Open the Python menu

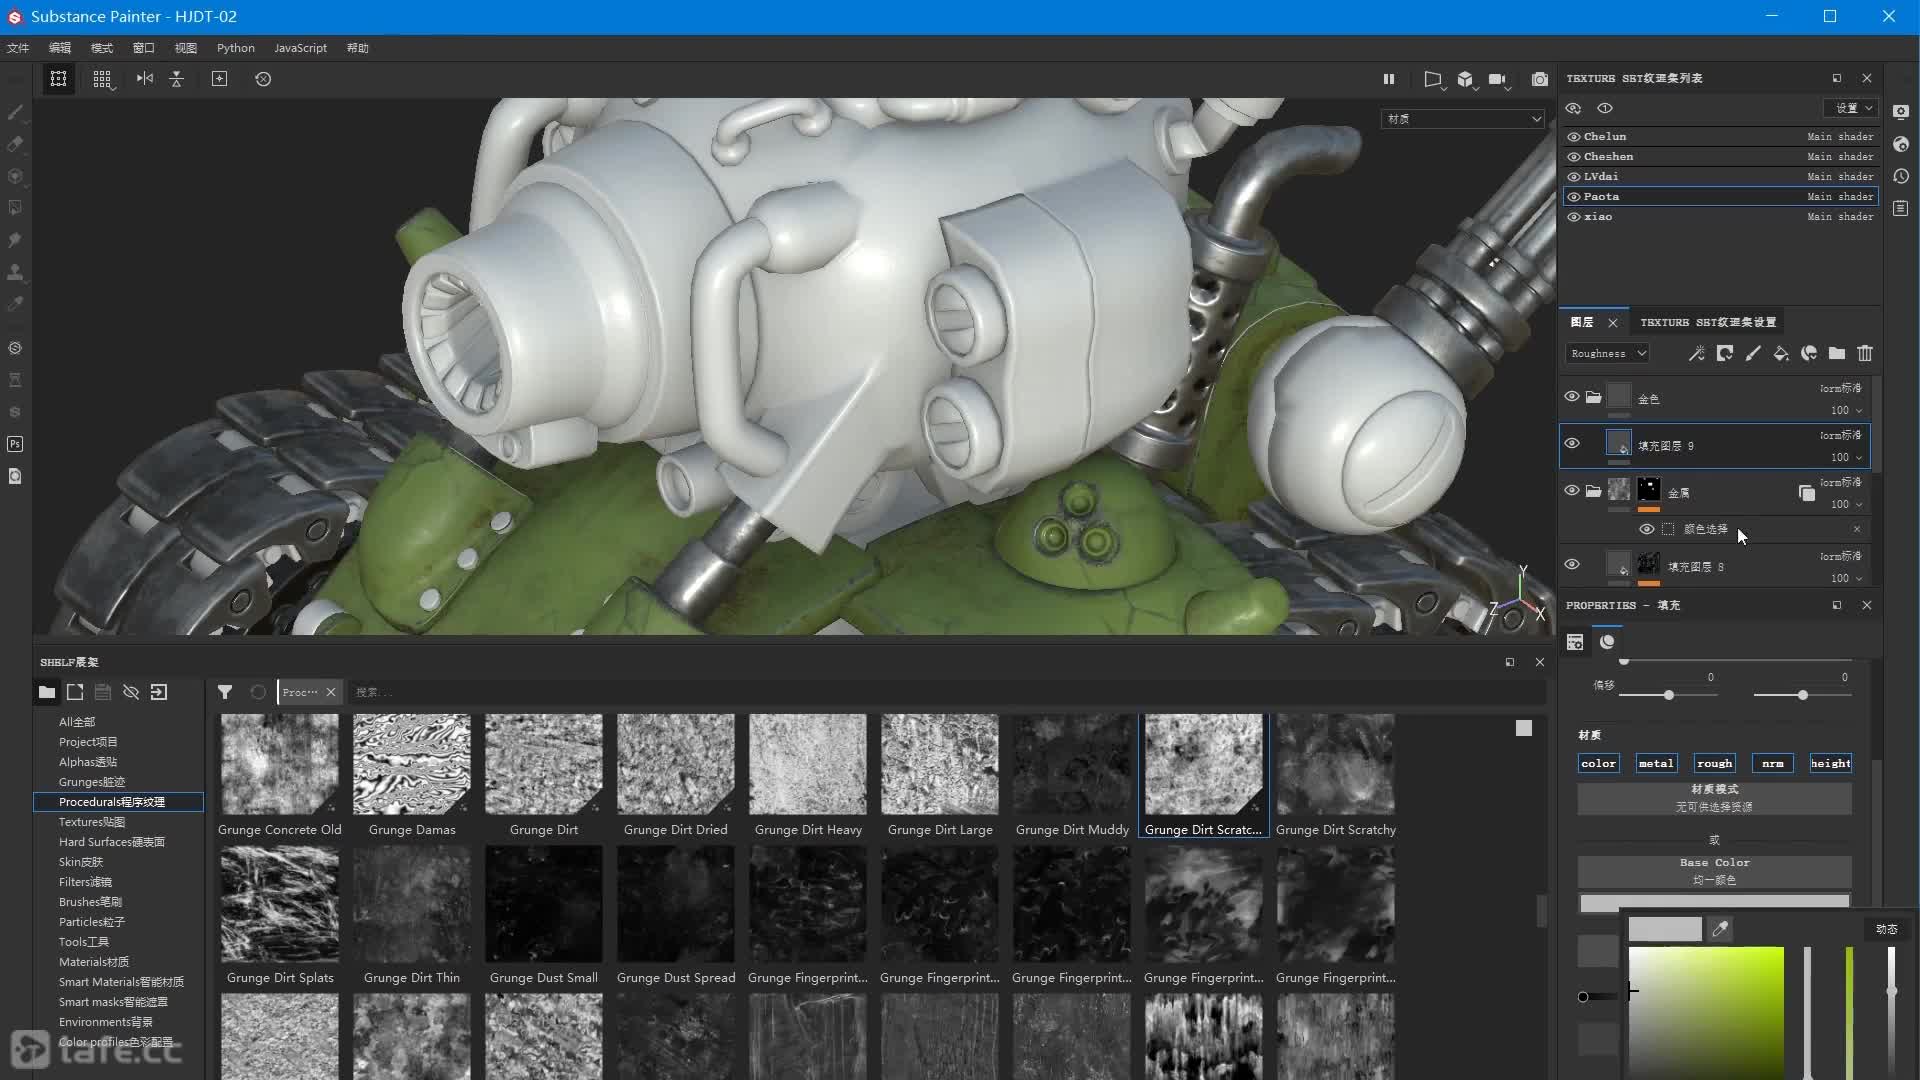235,48
